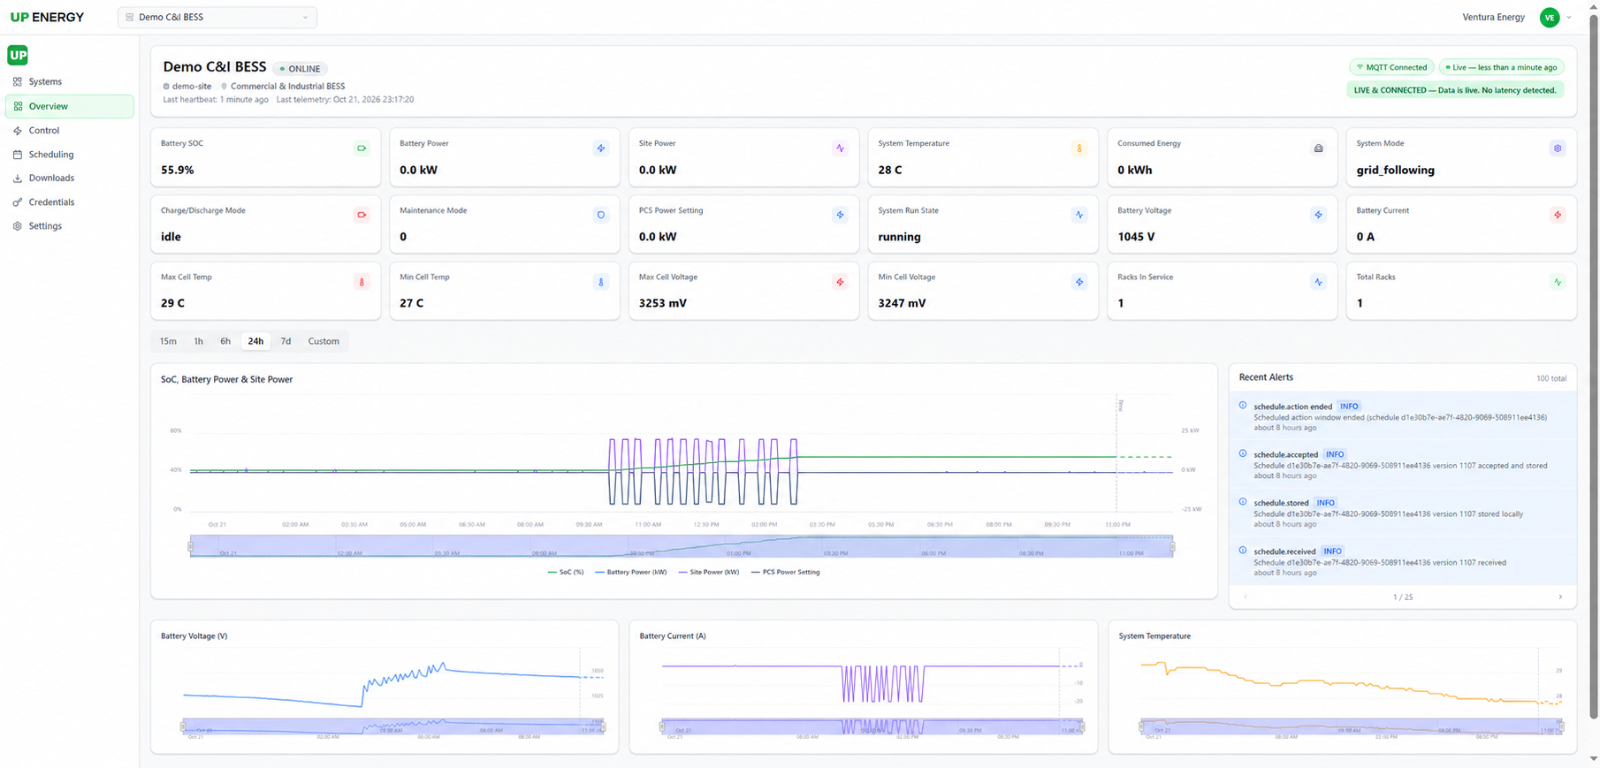Select the 7d time range
This screenshot has height=768, width=1600.
[x=286, y=341]
